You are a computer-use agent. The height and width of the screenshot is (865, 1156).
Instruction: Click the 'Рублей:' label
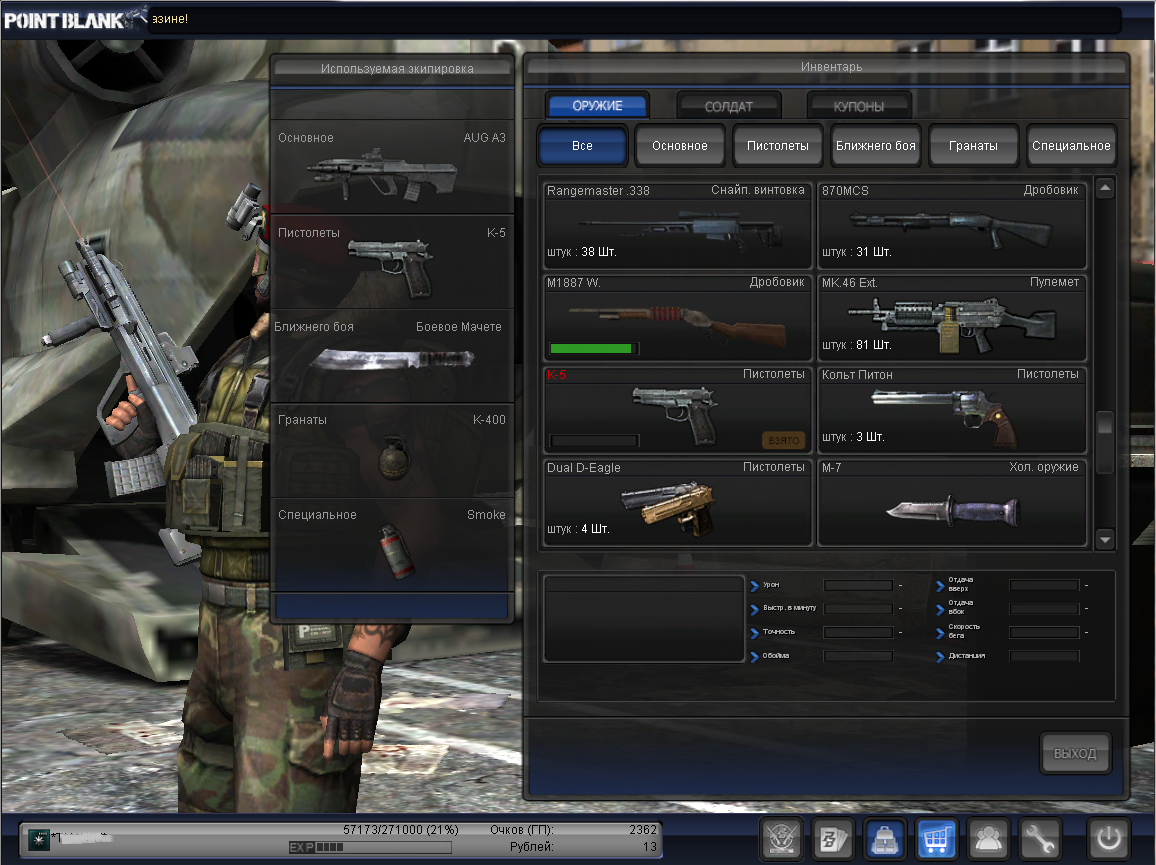click(532, 847)
